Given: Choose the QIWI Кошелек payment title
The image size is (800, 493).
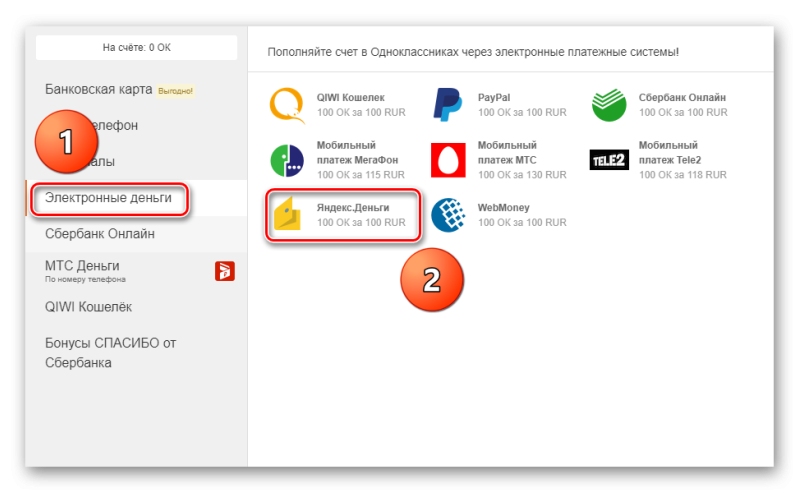Looking at the screenshot, I should (x=351, y=97).
